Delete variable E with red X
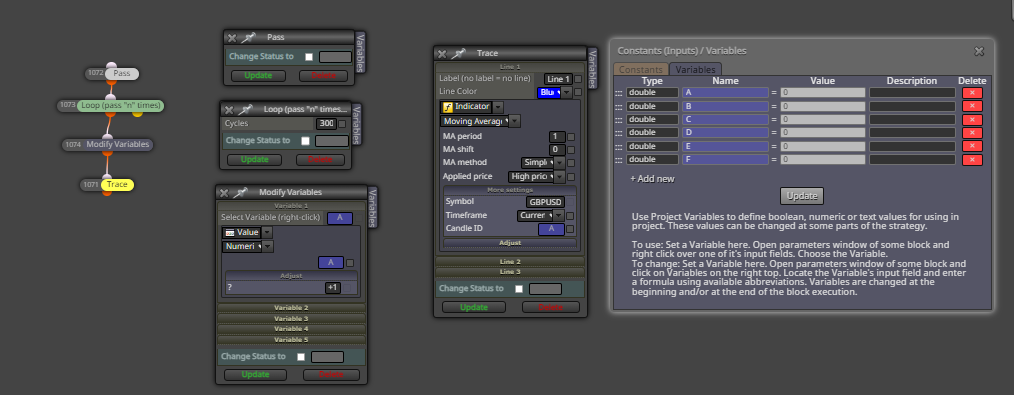The width and height of the screenshot is (1014, 395). 972,146
